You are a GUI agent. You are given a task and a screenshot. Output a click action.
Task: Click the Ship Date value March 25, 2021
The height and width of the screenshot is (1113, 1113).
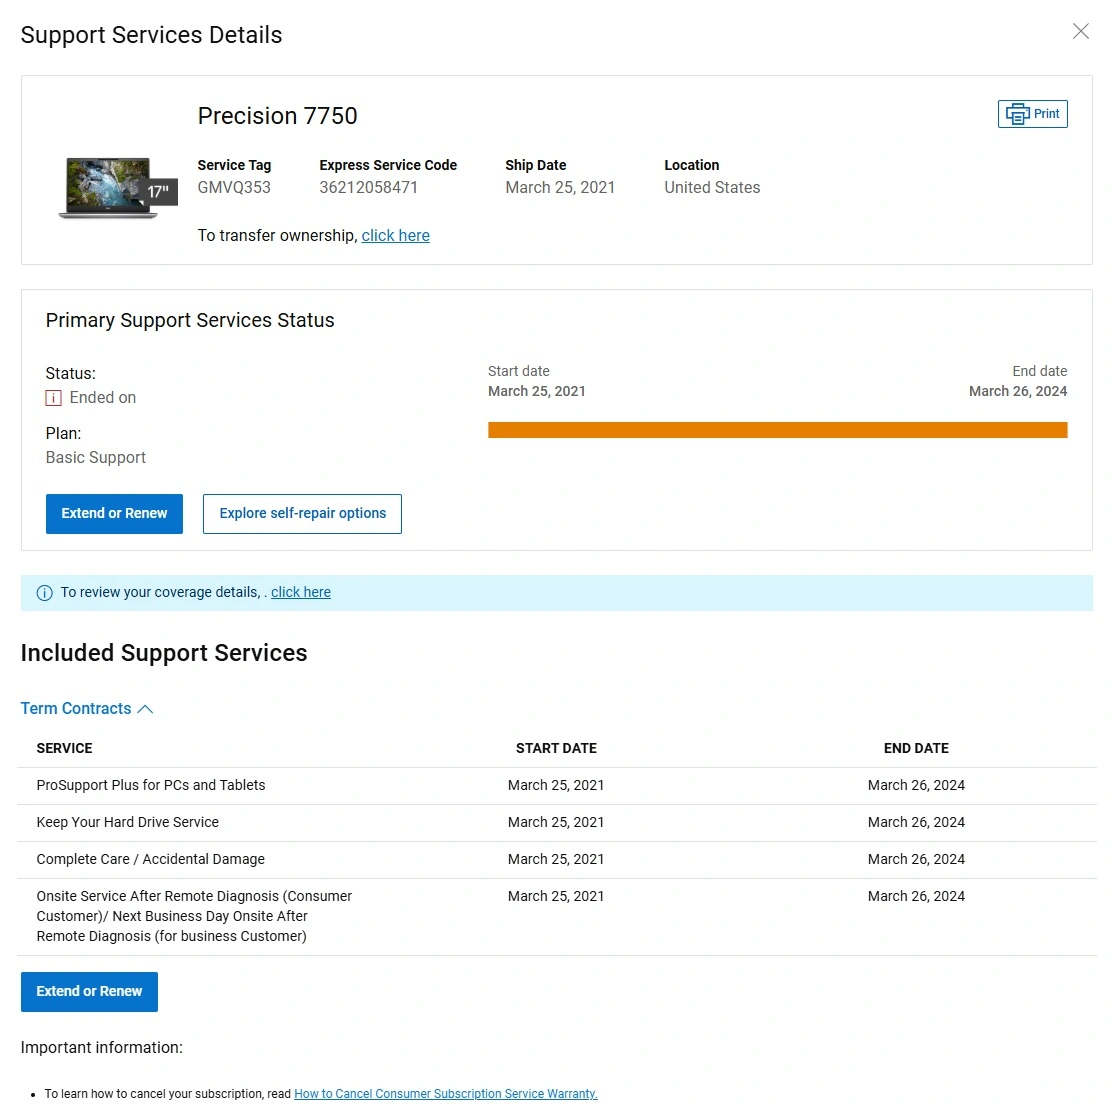(560, 187)
